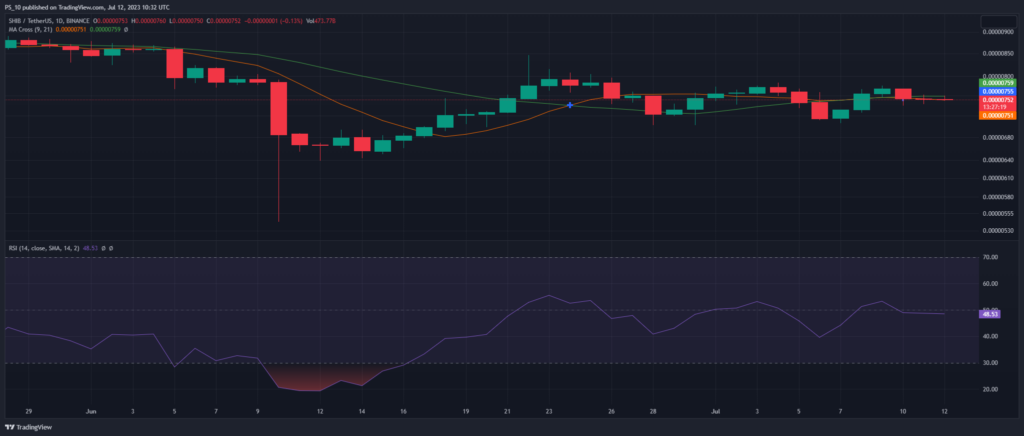Click the SHIB / TetherUS symbol title
Image resolution: width=1024 pixels, height=436 pixels.
pyautogui.click(x=32, y=20)
